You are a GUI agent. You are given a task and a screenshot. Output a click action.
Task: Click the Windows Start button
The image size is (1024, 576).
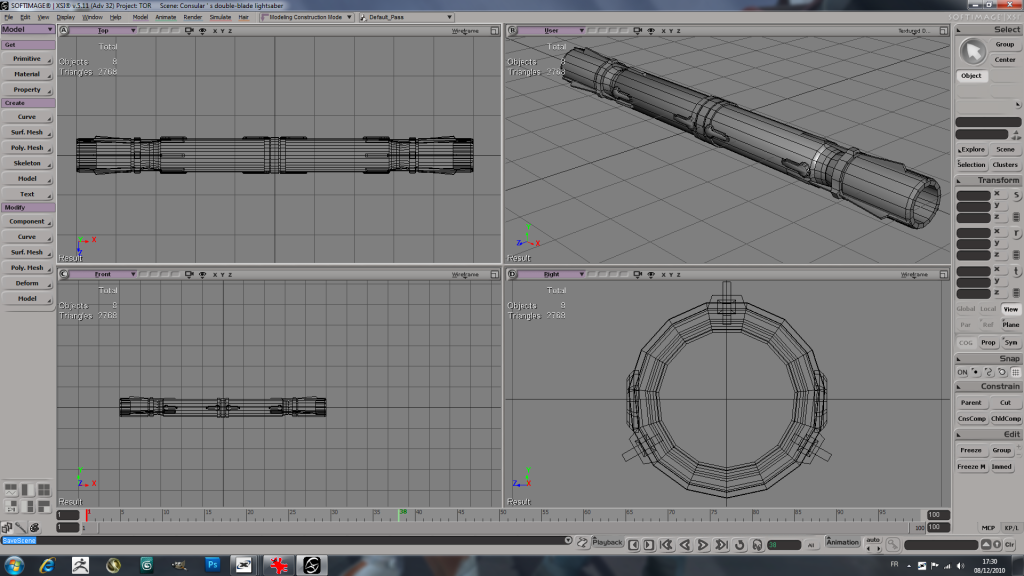[x=14, y=565]
